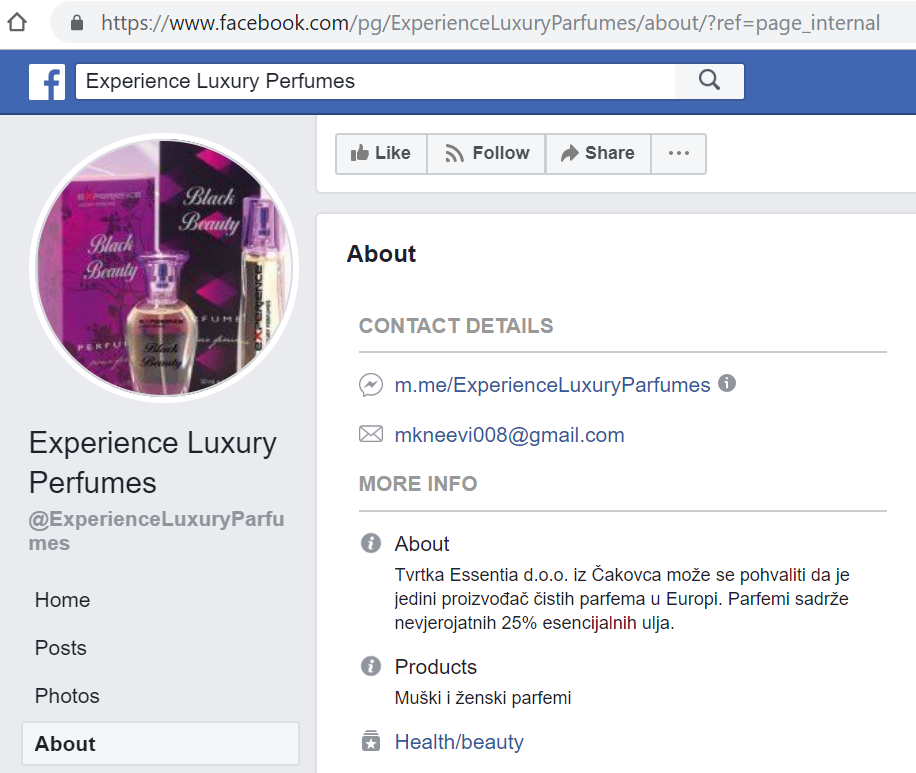
Task: Switch to the Photos tab
Action: pos(67,696)
